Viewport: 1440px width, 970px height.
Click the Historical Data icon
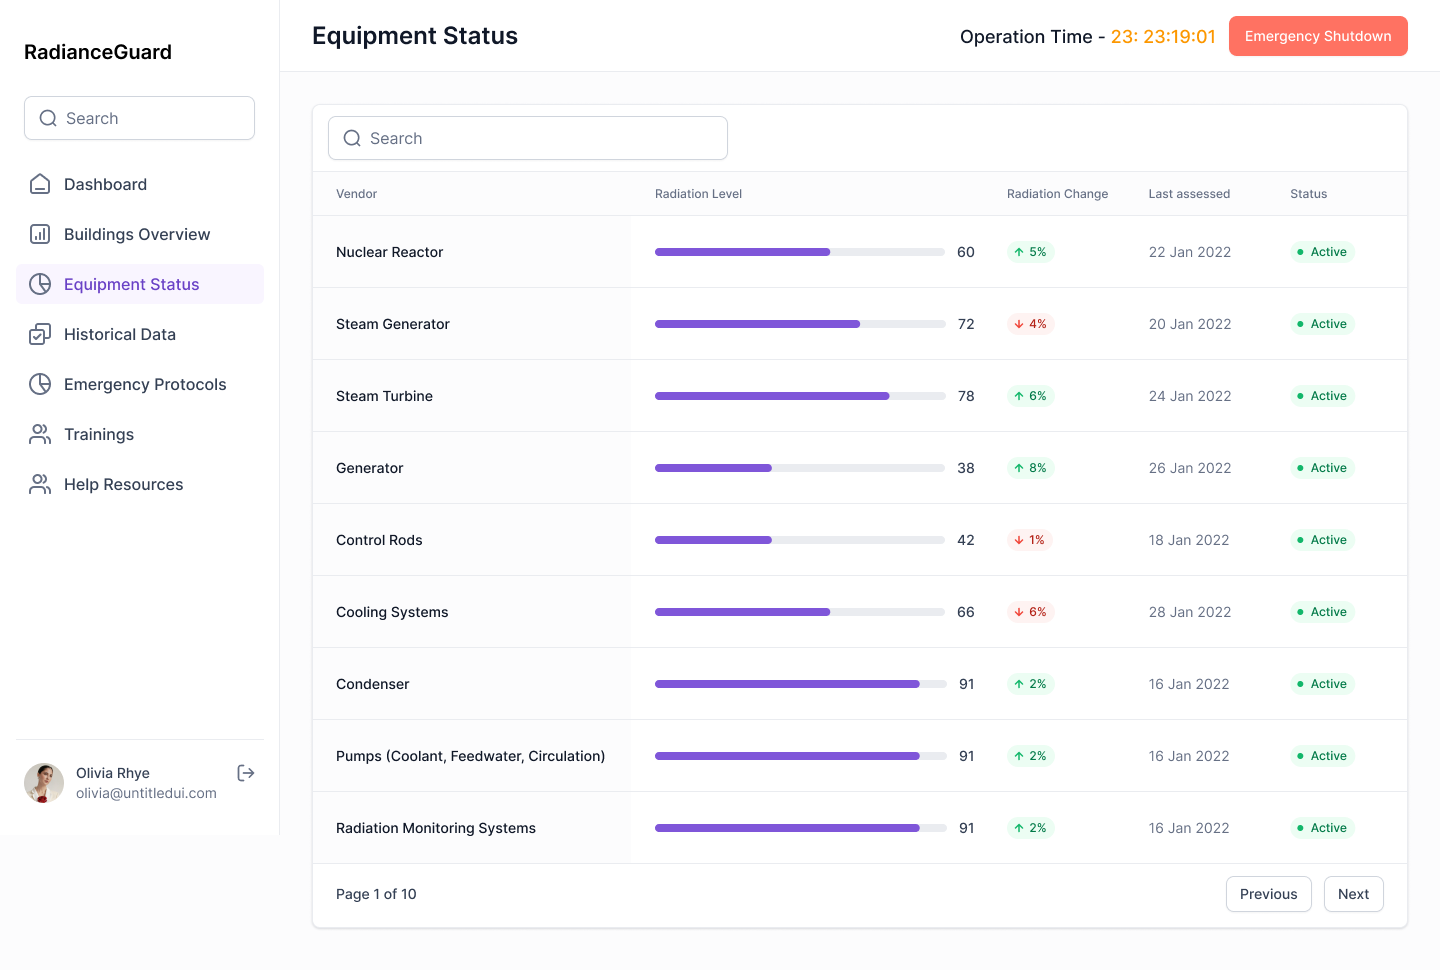click(40, 334)
